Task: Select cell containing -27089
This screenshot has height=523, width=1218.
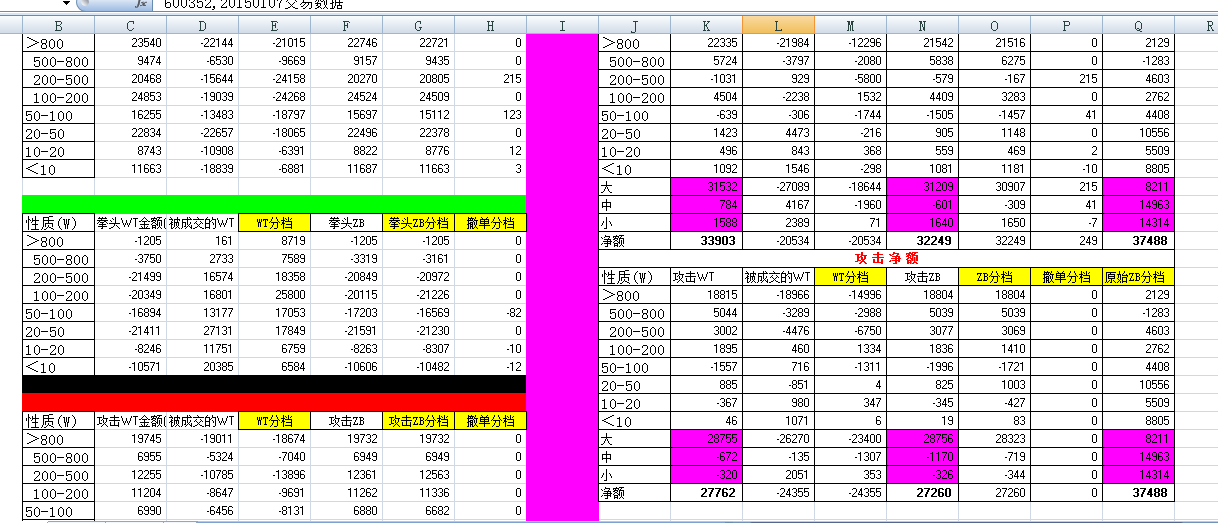Action: coord(778,187)
